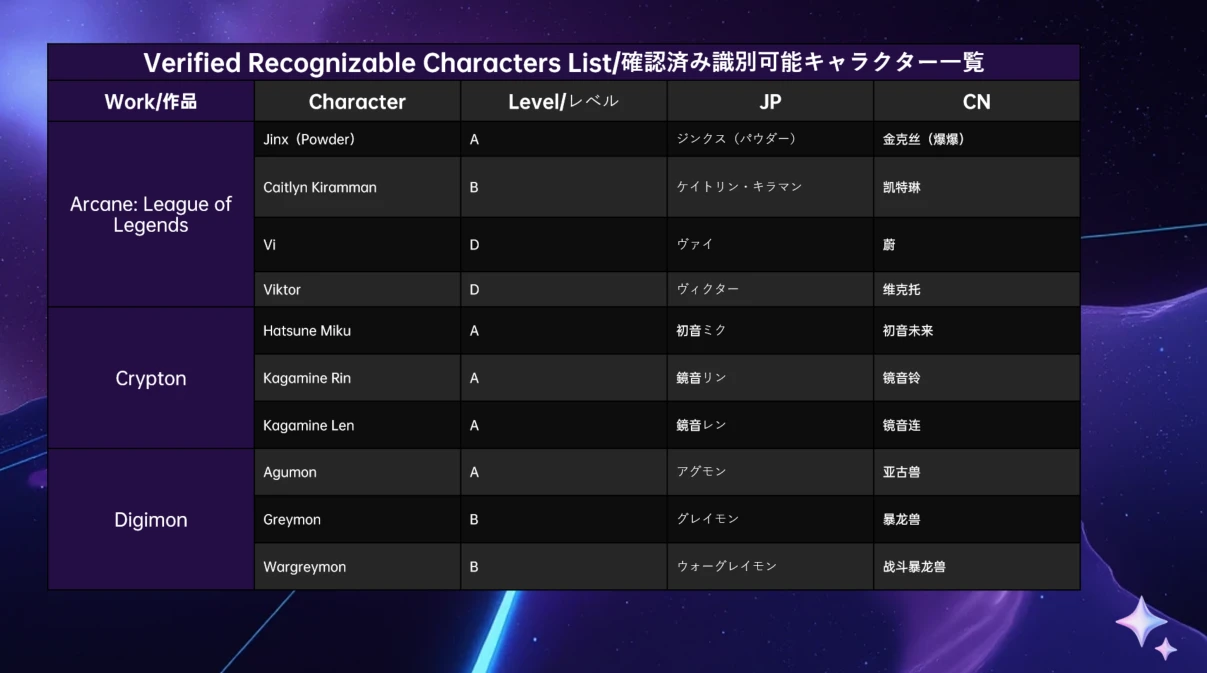Click the Work/作品 column header
Viewport: 1207px width, 673px height.
(150, 102)
